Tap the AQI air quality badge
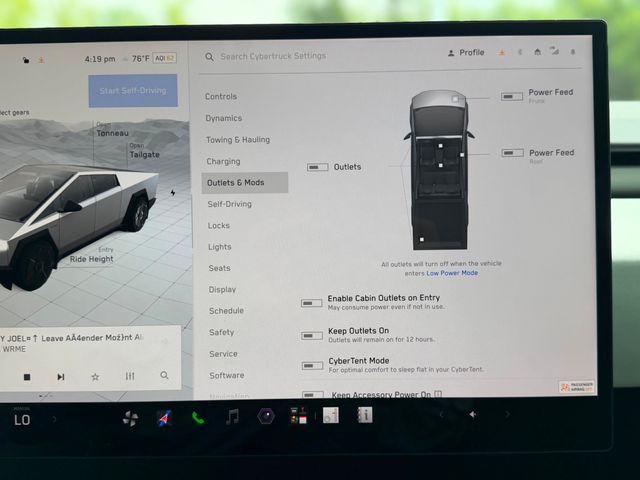Viewport: 640px width, 480px height. pos(164,58)
